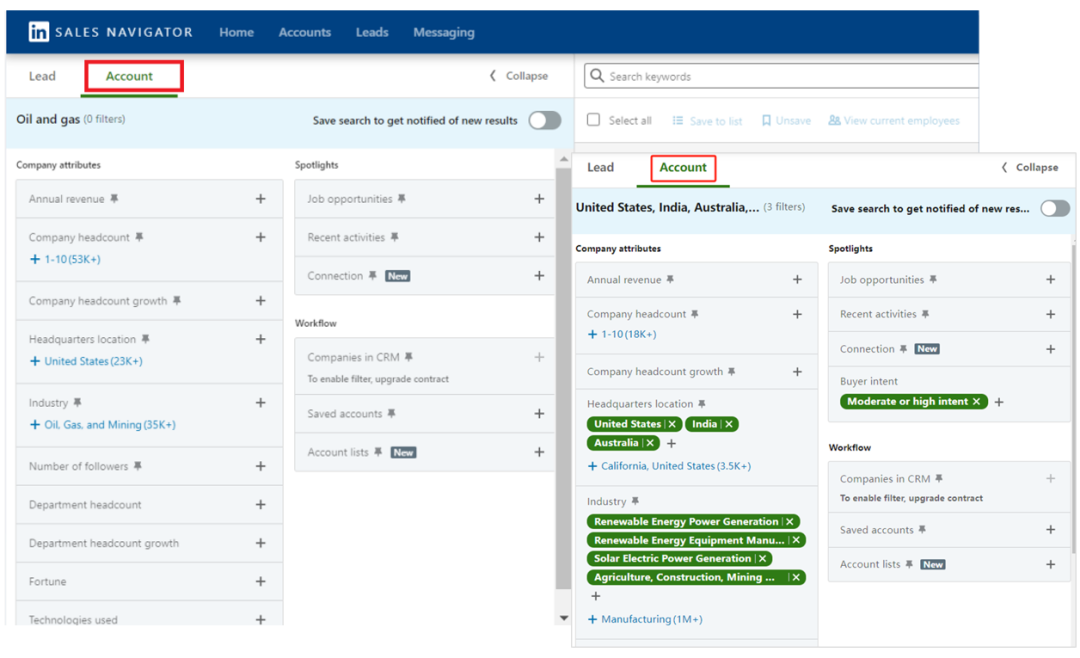Image resolution: width=1080 pixels, height=658 pixels.
Task: Remove the United States location chip
Action: [672, 424]
